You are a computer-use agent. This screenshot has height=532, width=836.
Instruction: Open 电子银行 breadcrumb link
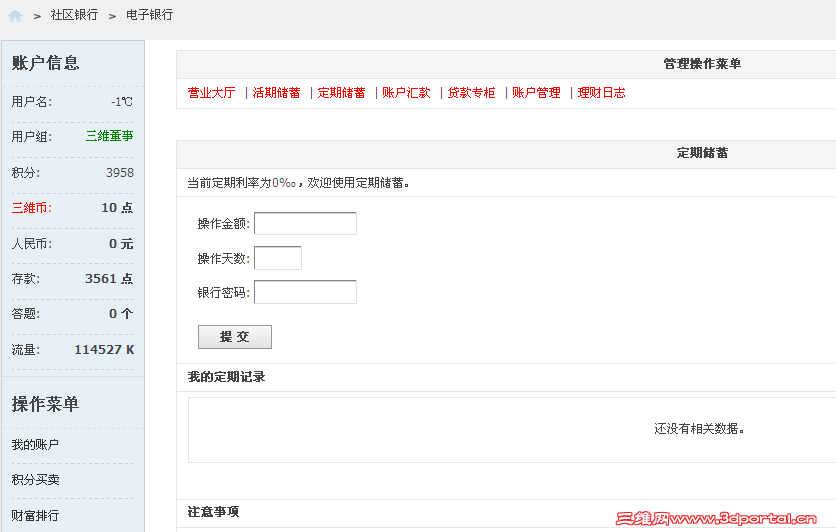[x=149, y=16]
